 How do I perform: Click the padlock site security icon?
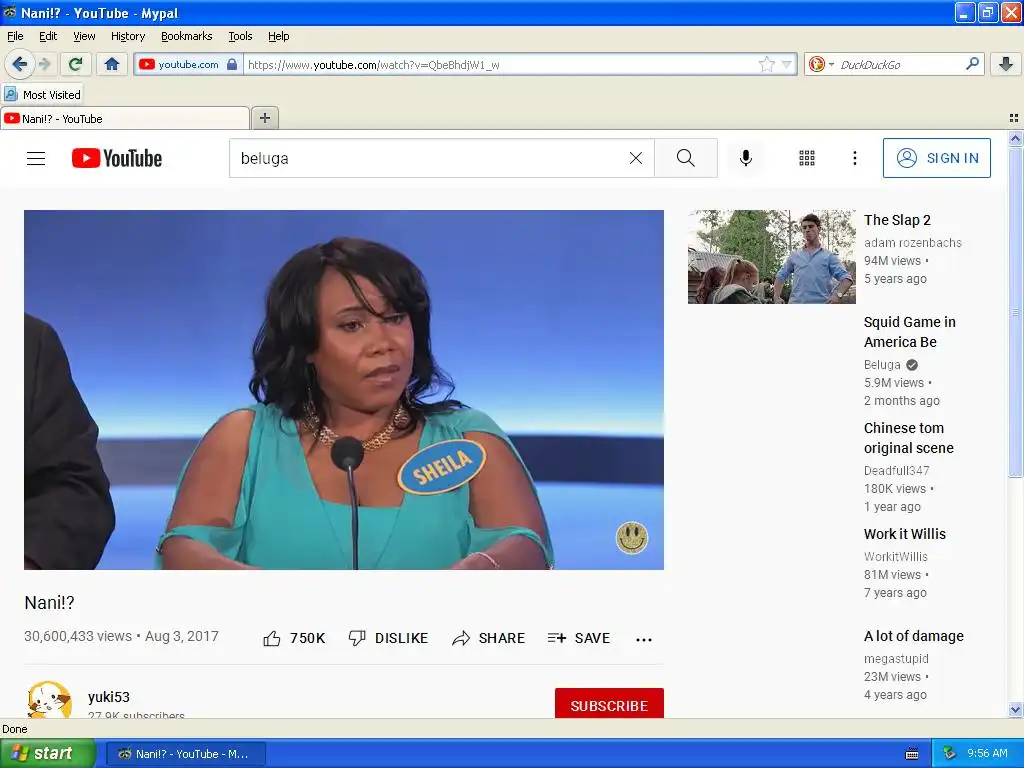click(232, 64)
